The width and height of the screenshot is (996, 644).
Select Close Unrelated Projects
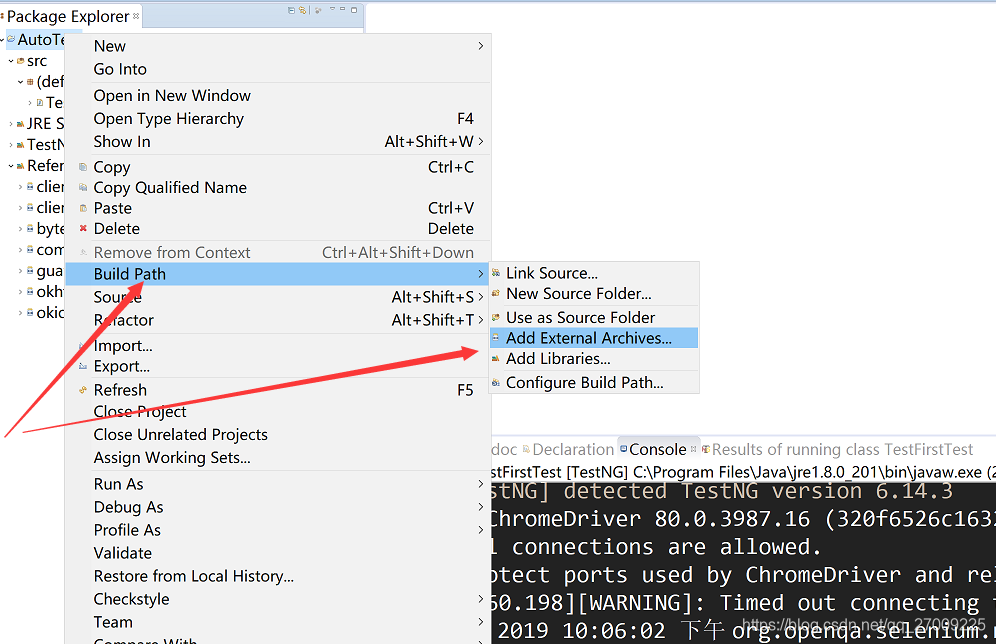point(278,434)
